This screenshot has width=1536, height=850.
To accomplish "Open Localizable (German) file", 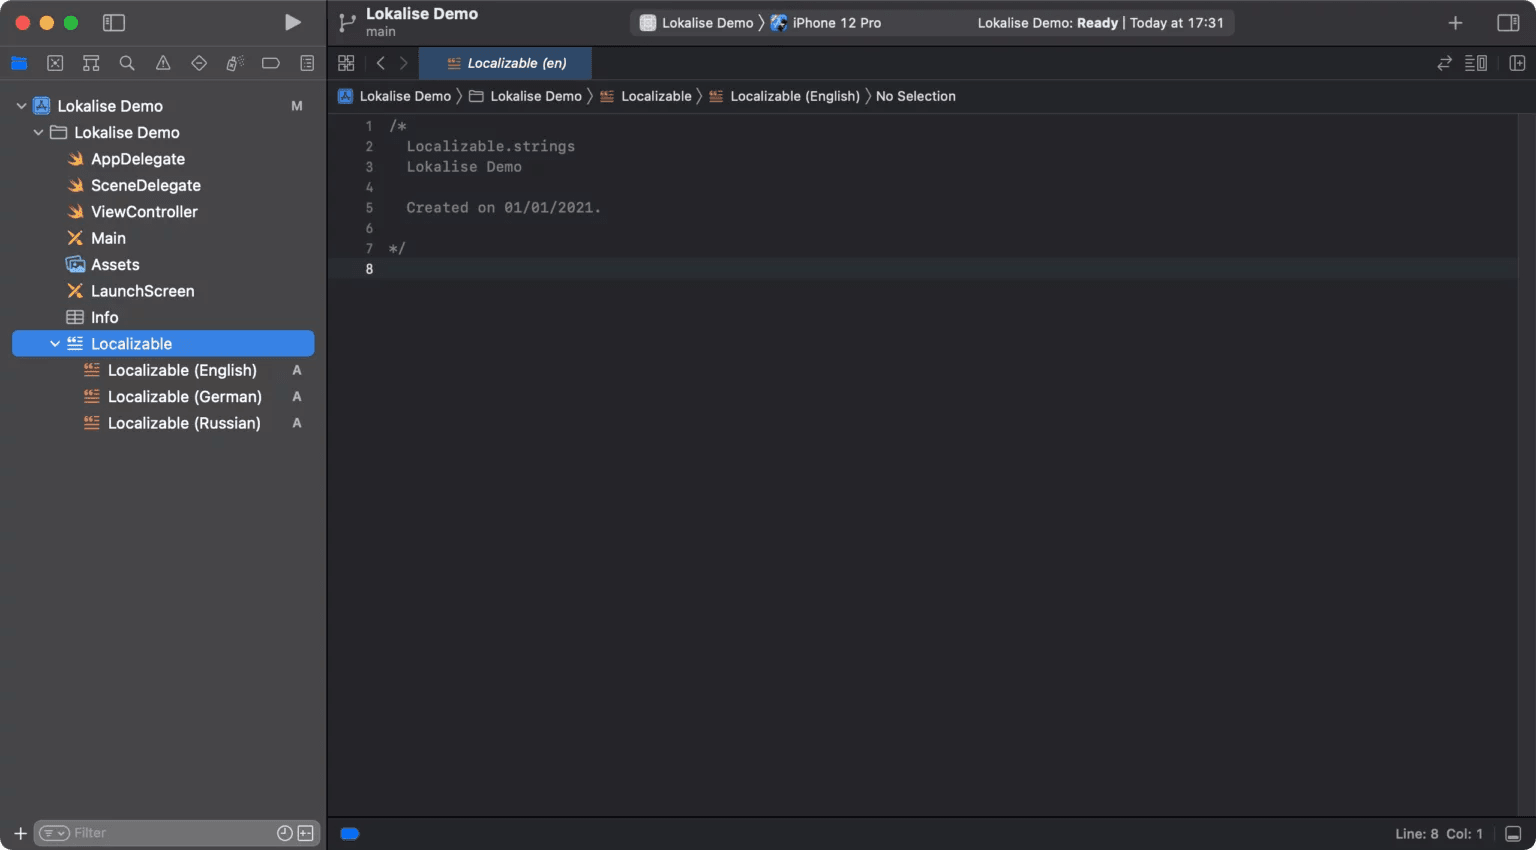I will [x=184, y=397].
